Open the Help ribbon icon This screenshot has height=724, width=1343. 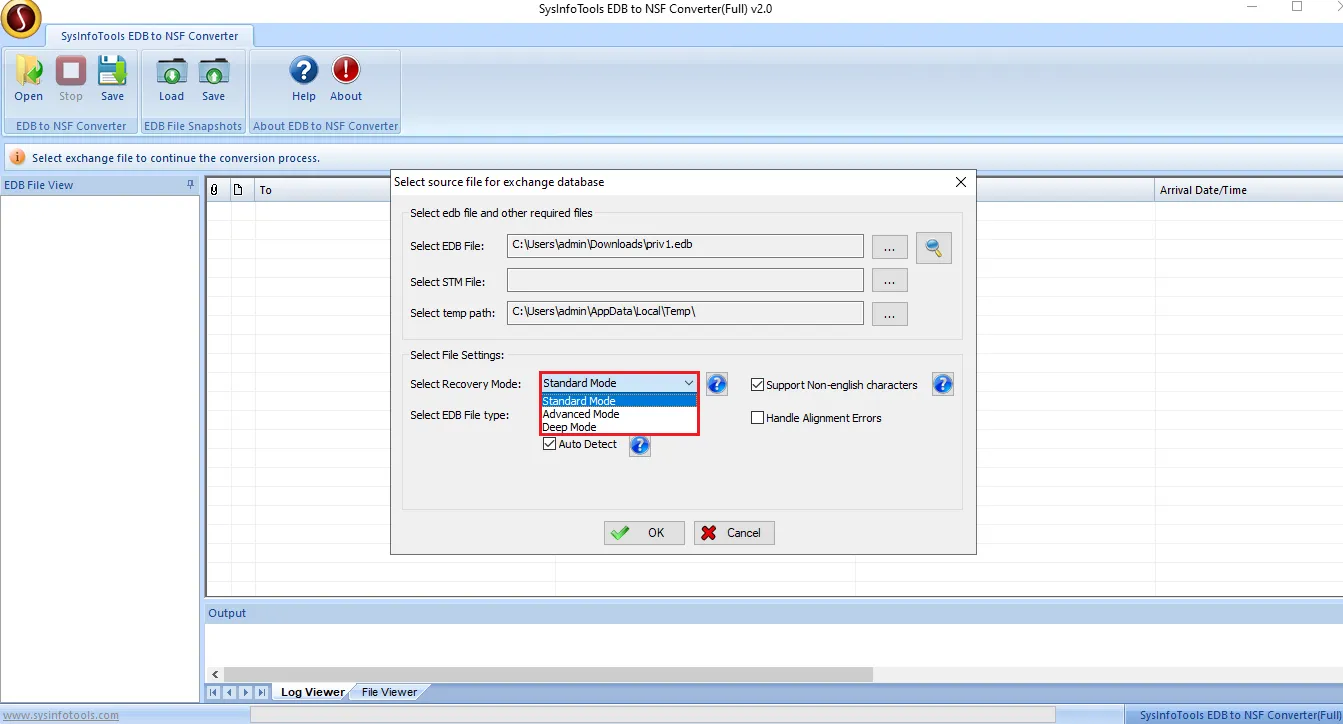pos(304,79)
